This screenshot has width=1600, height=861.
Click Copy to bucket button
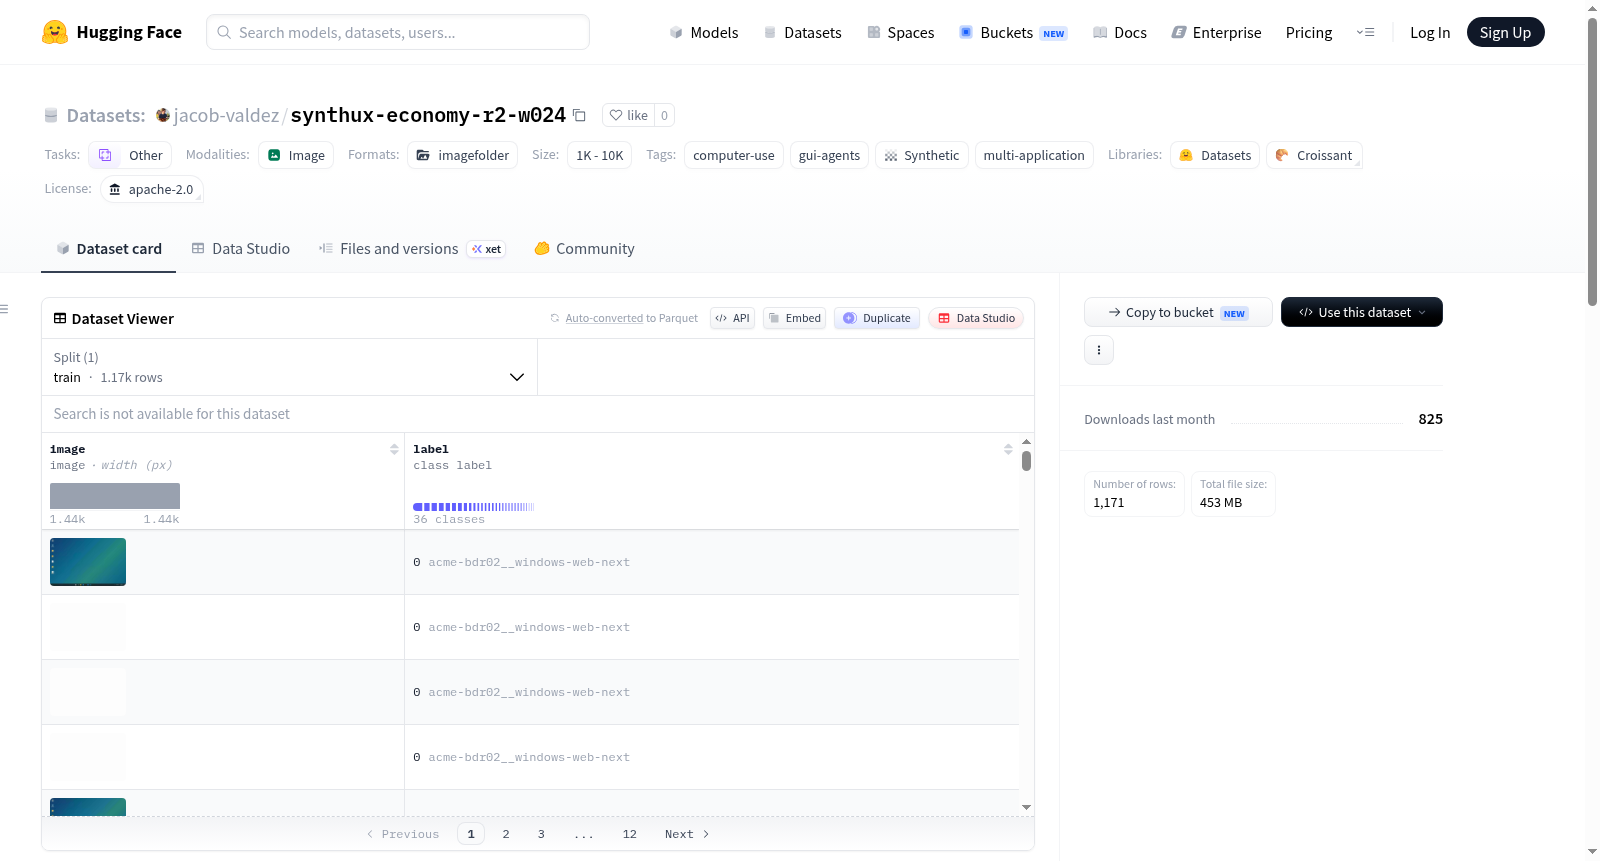click(1178, 312)
